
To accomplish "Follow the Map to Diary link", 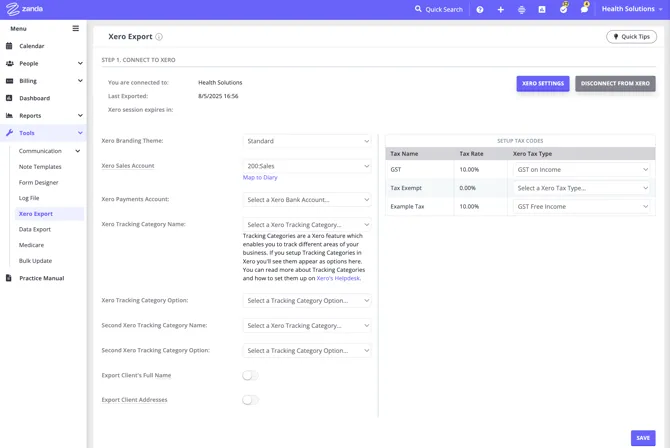I will (260, 177).
